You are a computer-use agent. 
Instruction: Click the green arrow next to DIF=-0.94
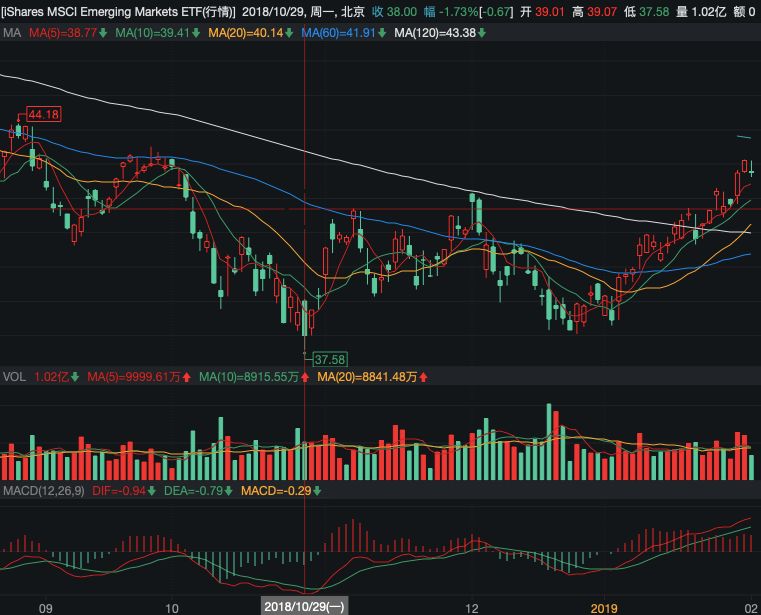tap(151, 491)
